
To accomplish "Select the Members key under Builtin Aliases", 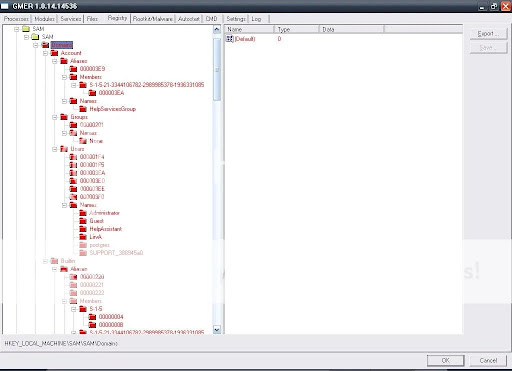I will click(x=90, y=301).
